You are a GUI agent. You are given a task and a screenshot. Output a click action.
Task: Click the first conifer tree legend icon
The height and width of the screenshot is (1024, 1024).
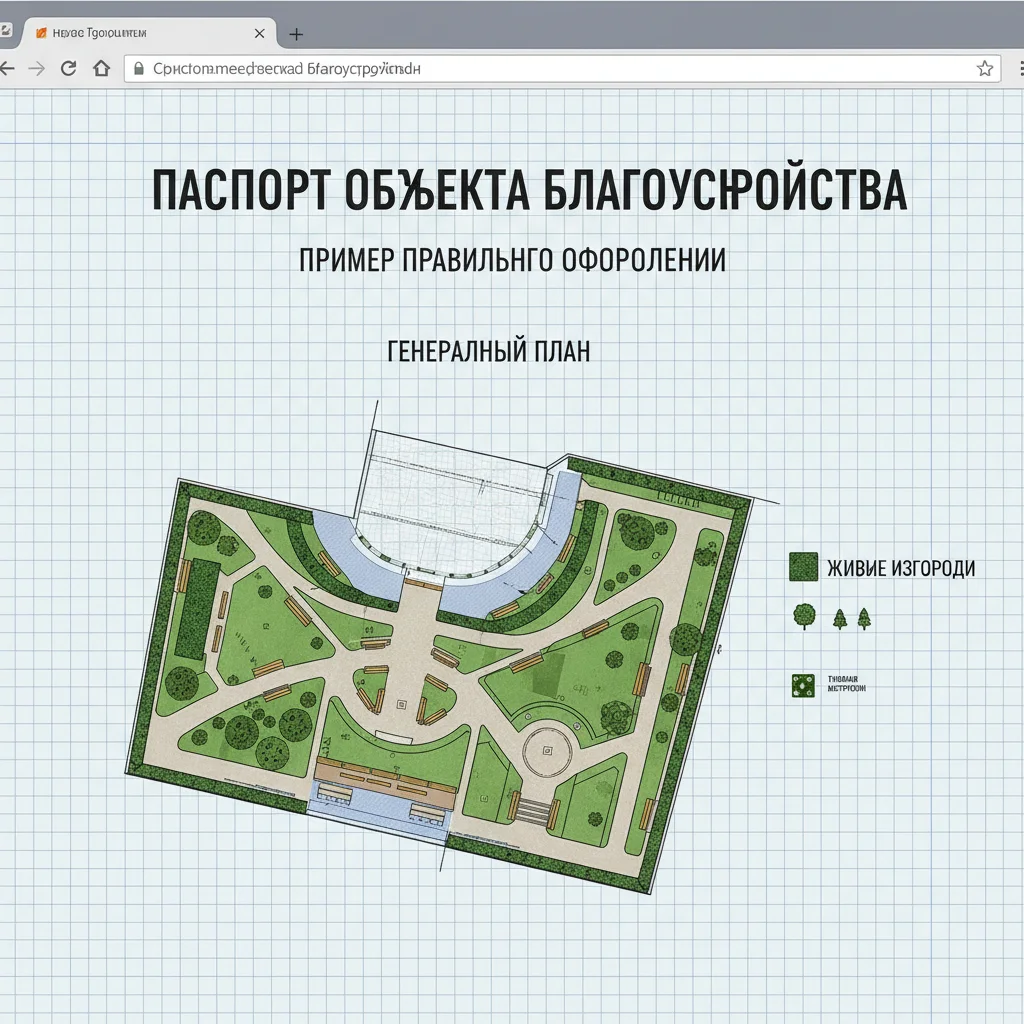click(x=839, y=619)
